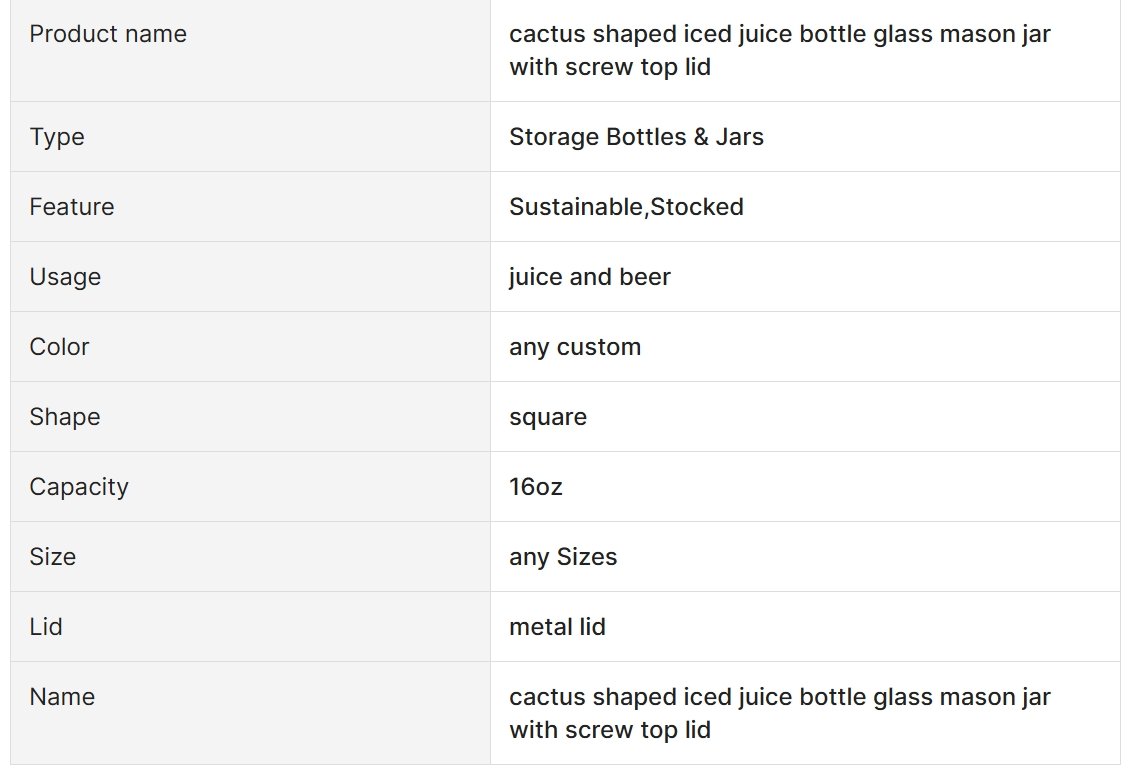
Task: Select the Storage Bottles & Jars value
Action: coord(636,137)
